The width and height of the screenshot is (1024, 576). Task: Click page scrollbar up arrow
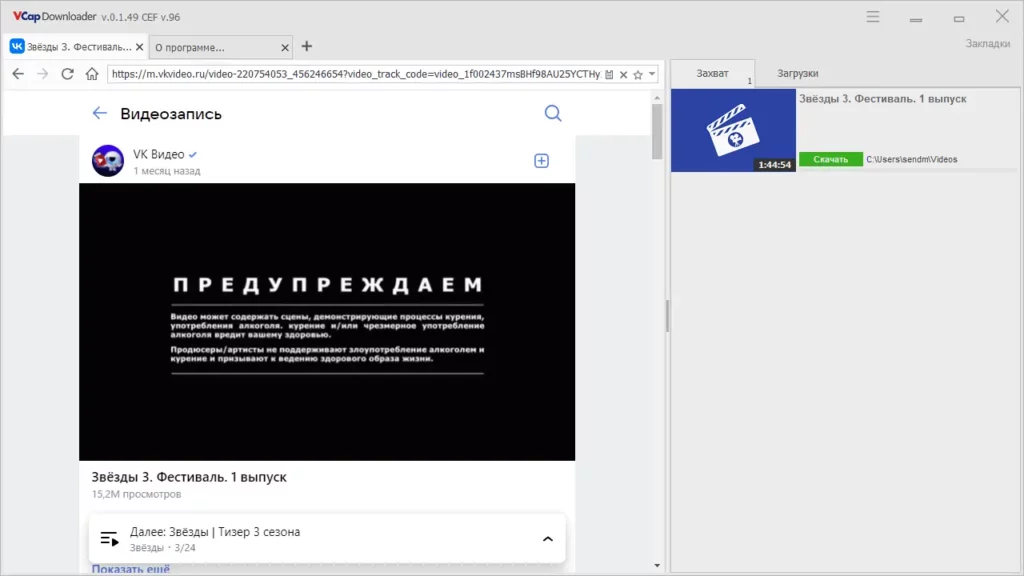657,98
